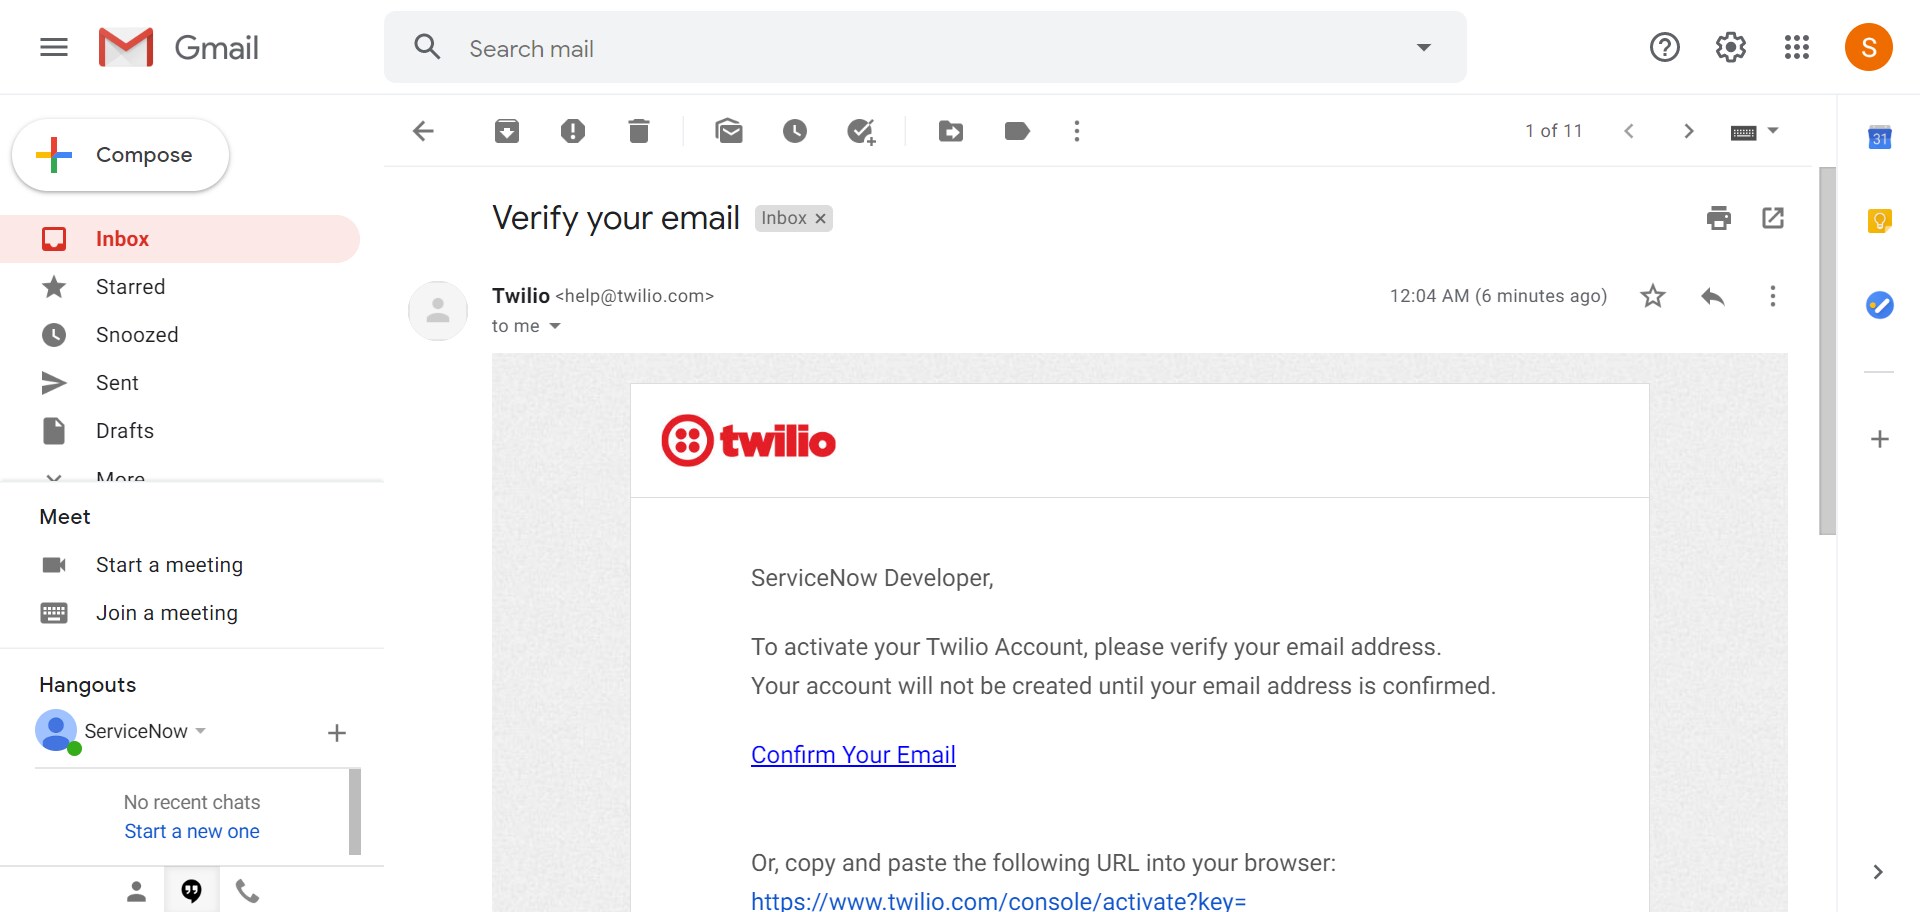Archive the Twilio email
The image size is (1920, 912).
506,131
